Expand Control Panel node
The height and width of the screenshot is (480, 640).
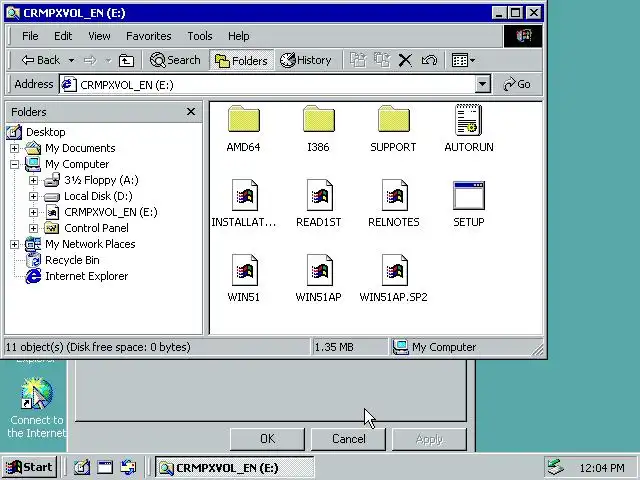point(33,228)
